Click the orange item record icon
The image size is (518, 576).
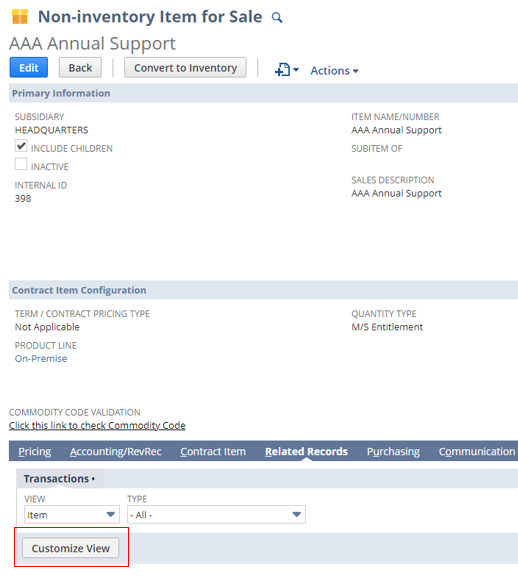20,17
